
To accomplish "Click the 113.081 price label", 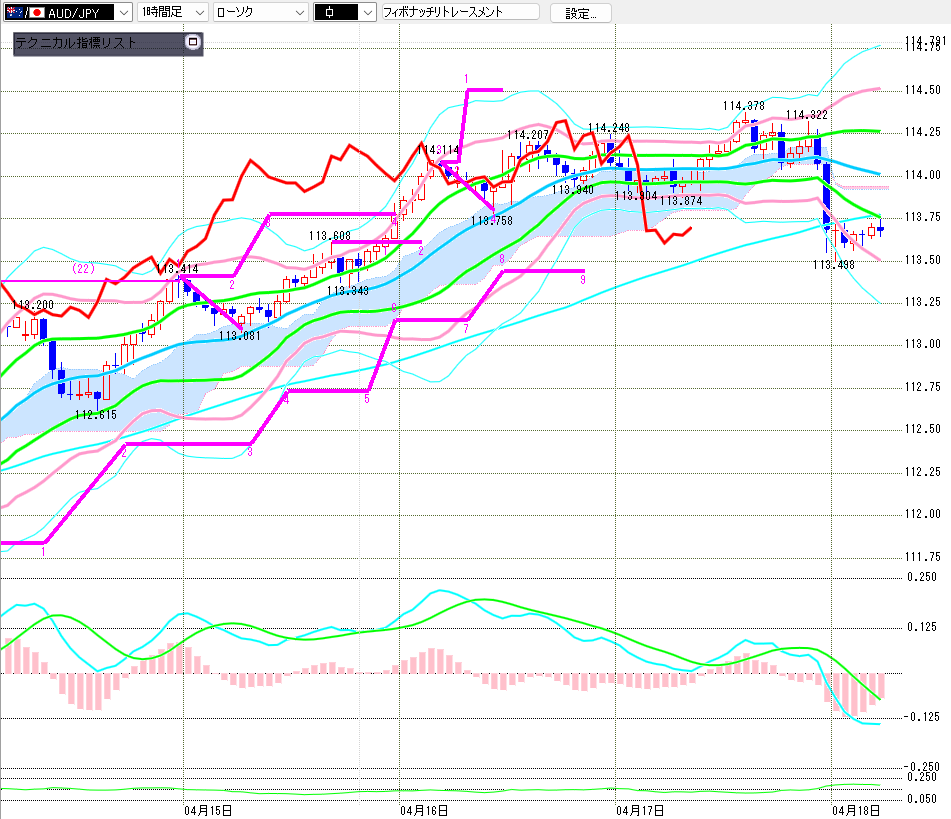I will click(x=240, y=336).
